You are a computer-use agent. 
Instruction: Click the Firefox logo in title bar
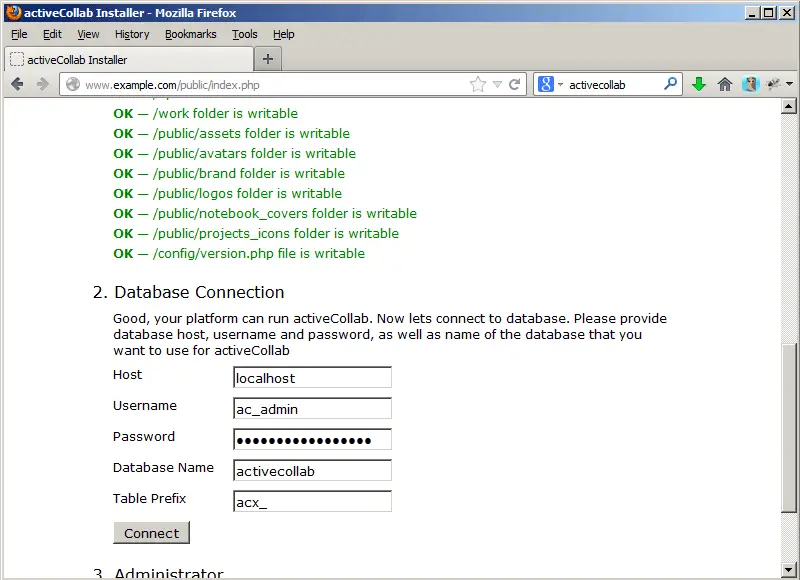[x=14, y=12]
